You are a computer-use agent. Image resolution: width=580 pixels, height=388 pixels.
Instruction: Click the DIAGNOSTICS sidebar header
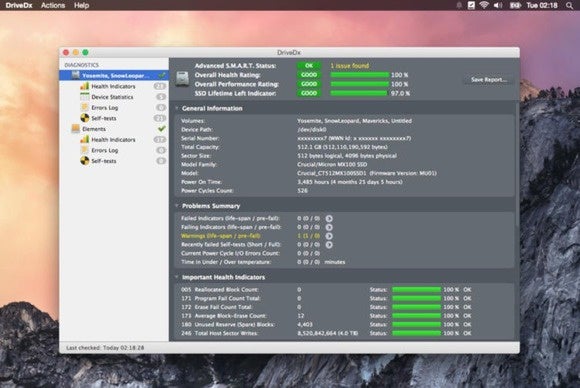pyautogui.click(x=82, y=65)
